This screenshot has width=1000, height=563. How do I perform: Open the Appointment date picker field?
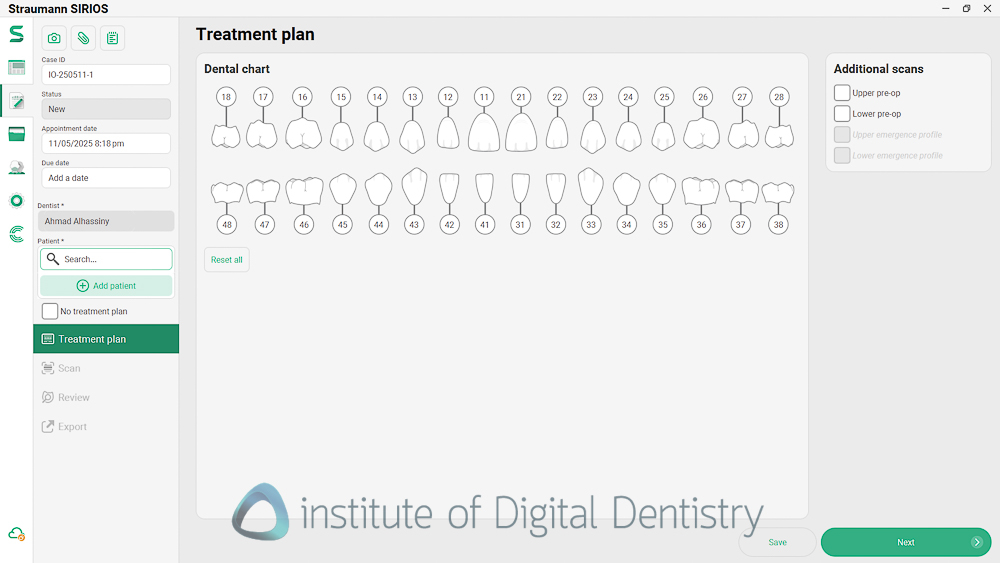coord(106,143)
